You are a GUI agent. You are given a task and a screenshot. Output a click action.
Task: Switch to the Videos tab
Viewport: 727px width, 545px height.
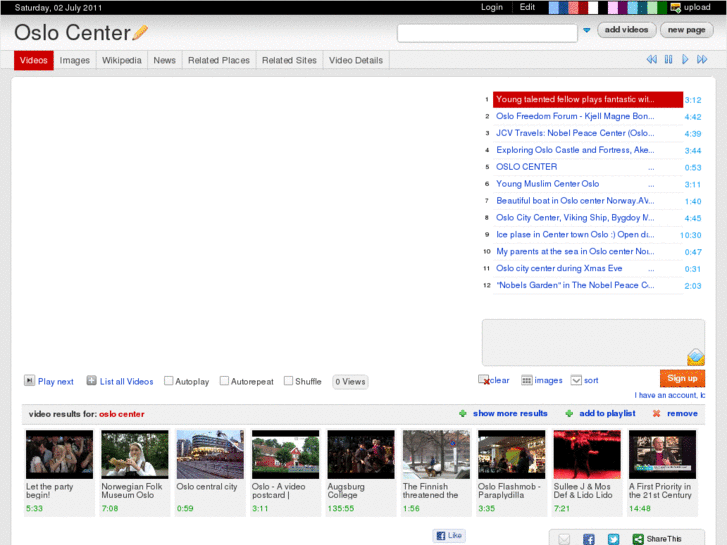[34, 60]
